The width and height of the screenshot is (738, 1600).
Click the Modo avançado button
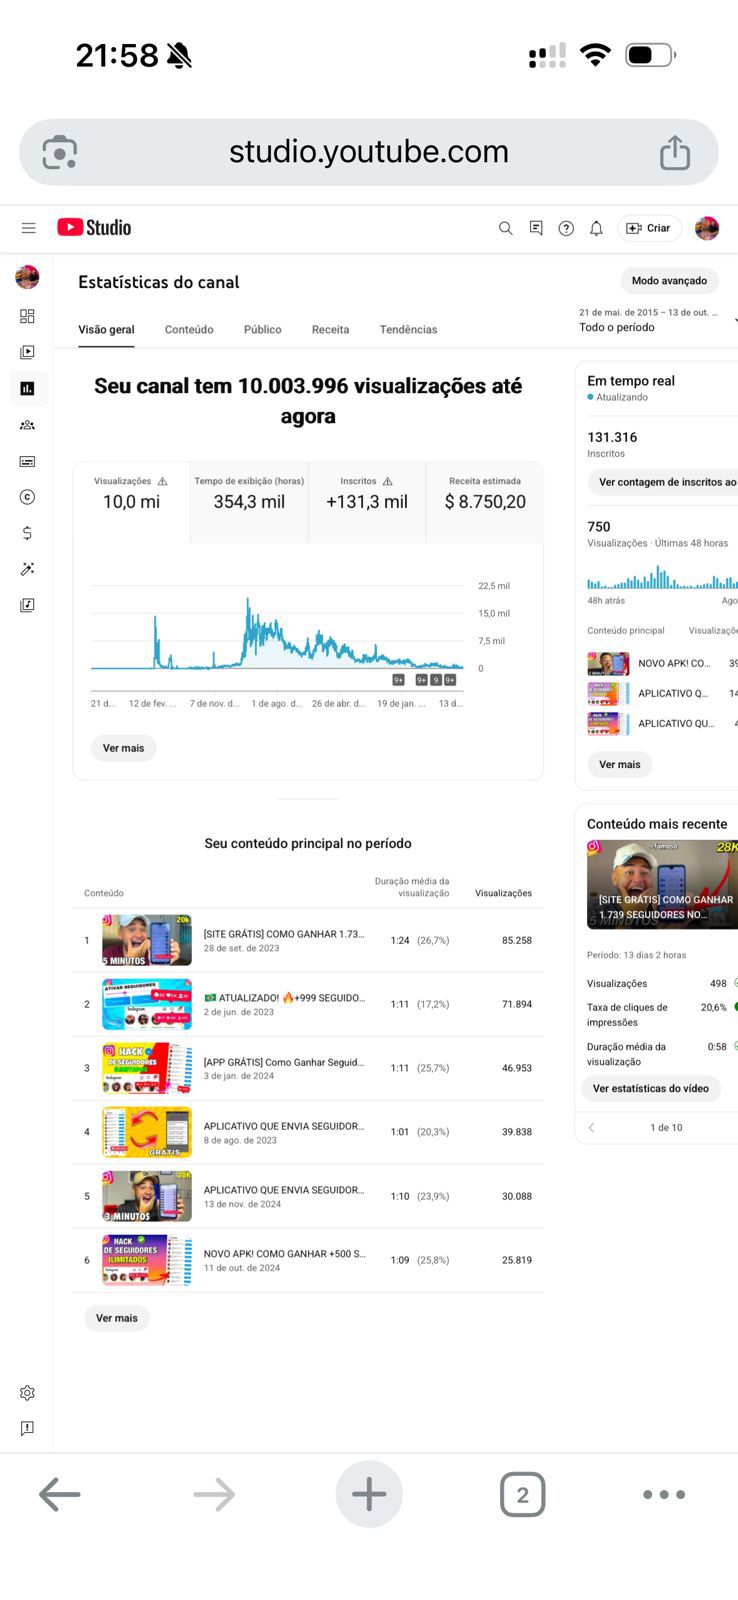click(669, 281)
